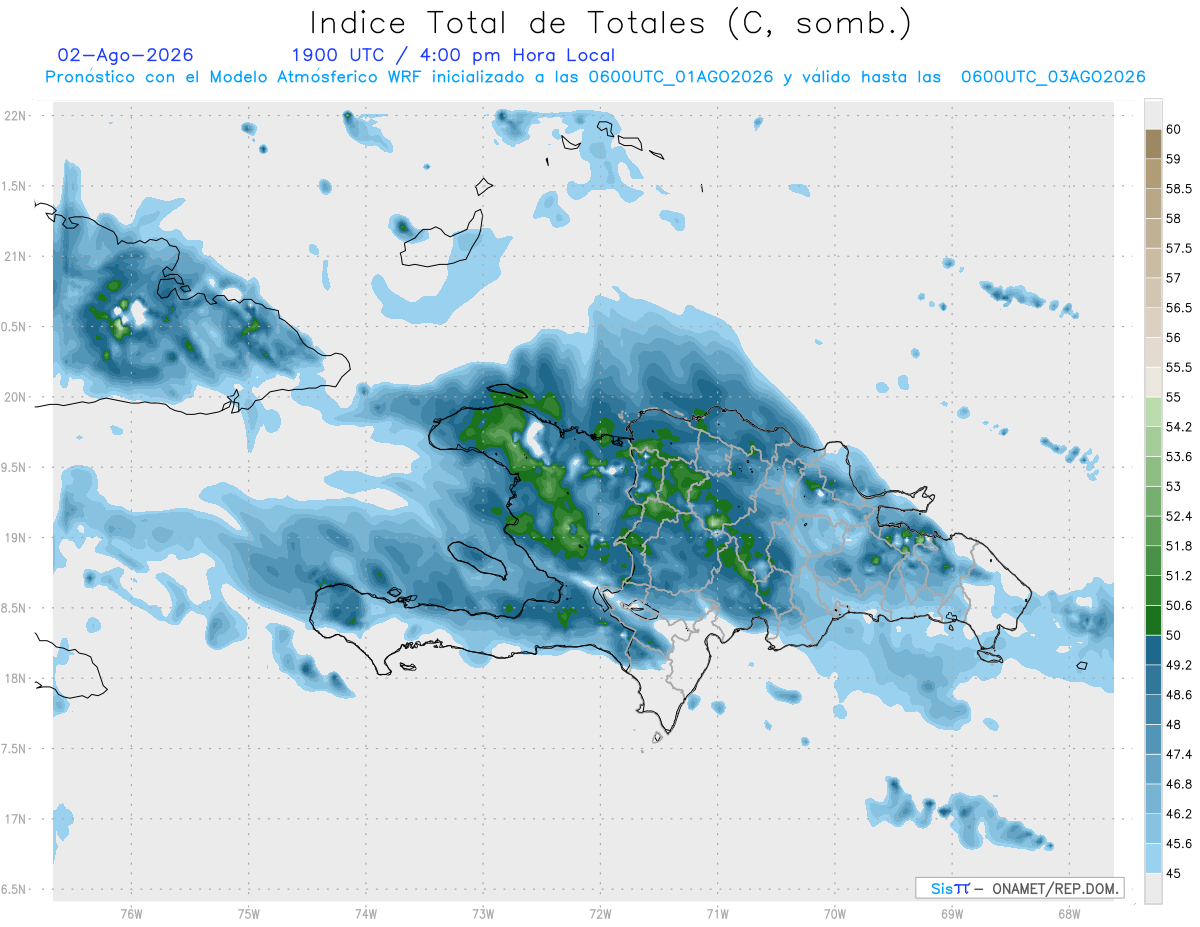
Task: Click the colorbar label '56'
Action: tap(1174, 337)
